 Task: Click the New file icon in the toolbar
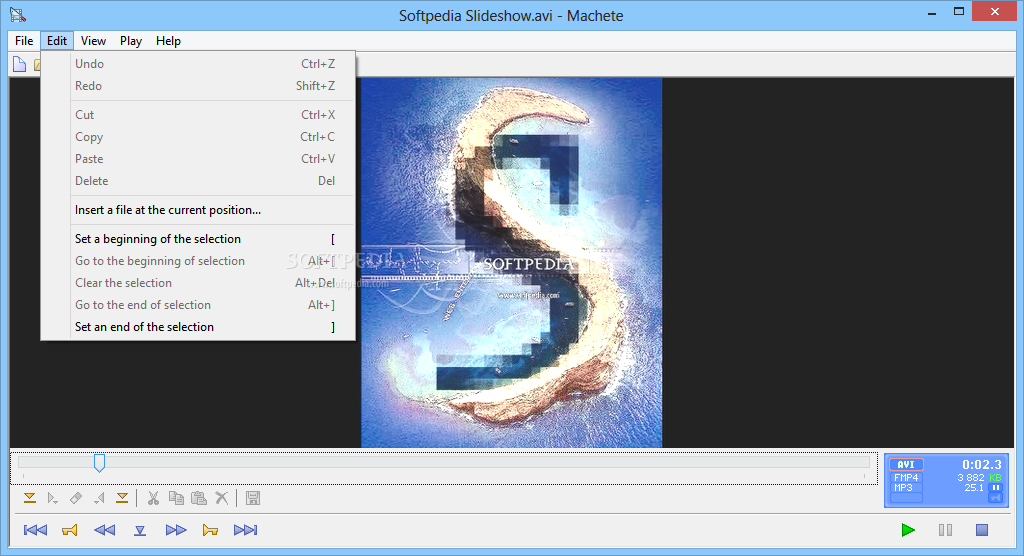20,64
